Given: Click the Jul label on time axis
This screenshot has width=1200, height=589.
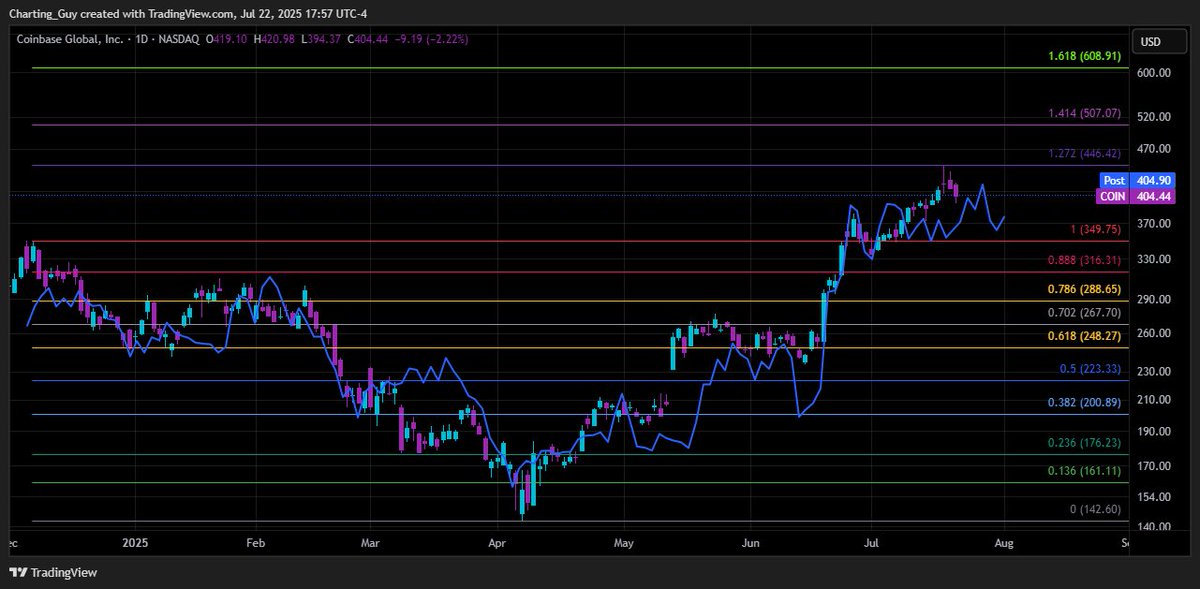Looking at the screenshot, I should [x=870, y=544].
